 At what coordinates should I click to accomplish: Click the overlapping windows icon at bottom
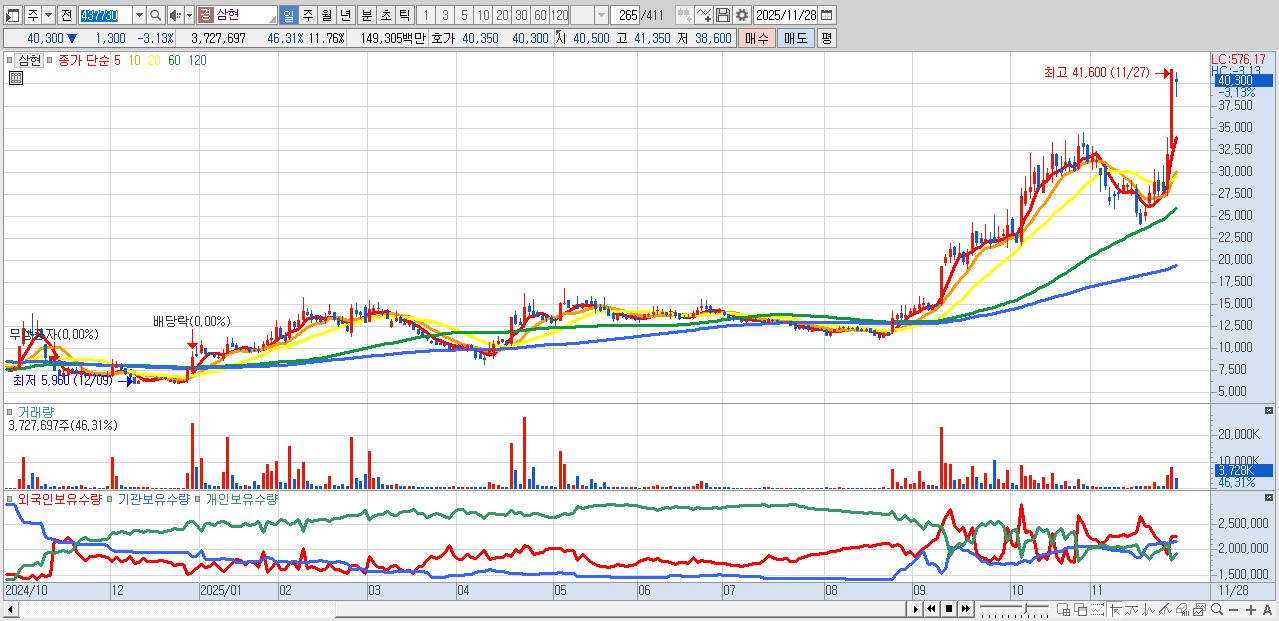point(1081,609)
